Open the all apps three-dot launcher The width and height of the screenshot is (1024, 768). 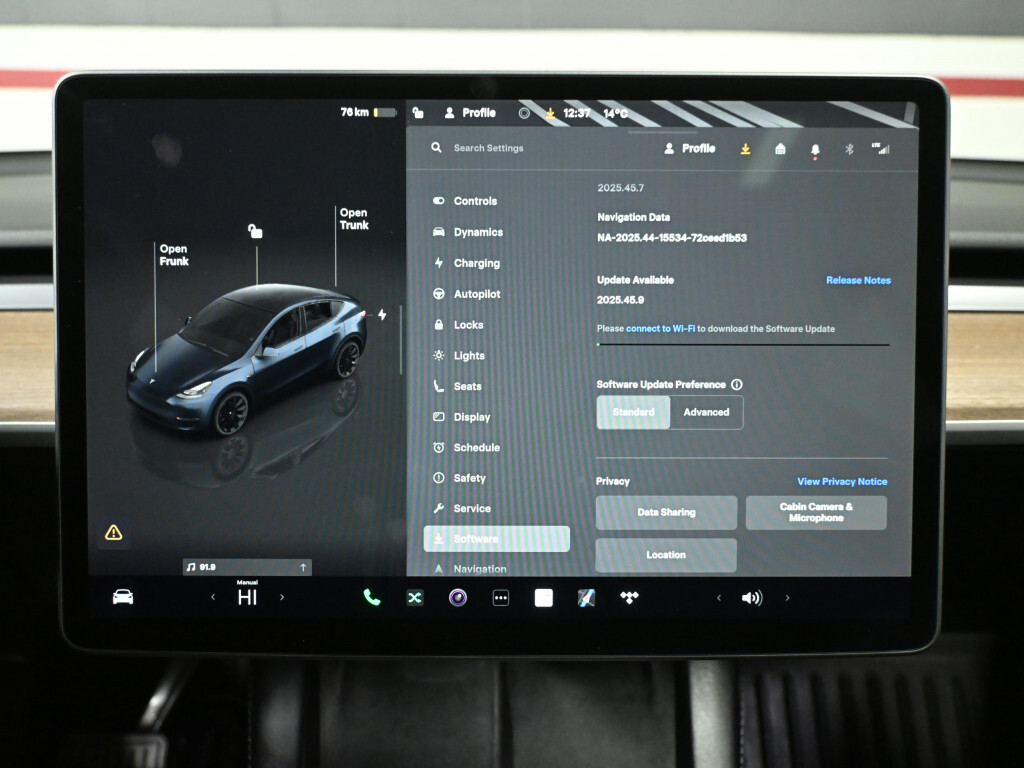501,598
